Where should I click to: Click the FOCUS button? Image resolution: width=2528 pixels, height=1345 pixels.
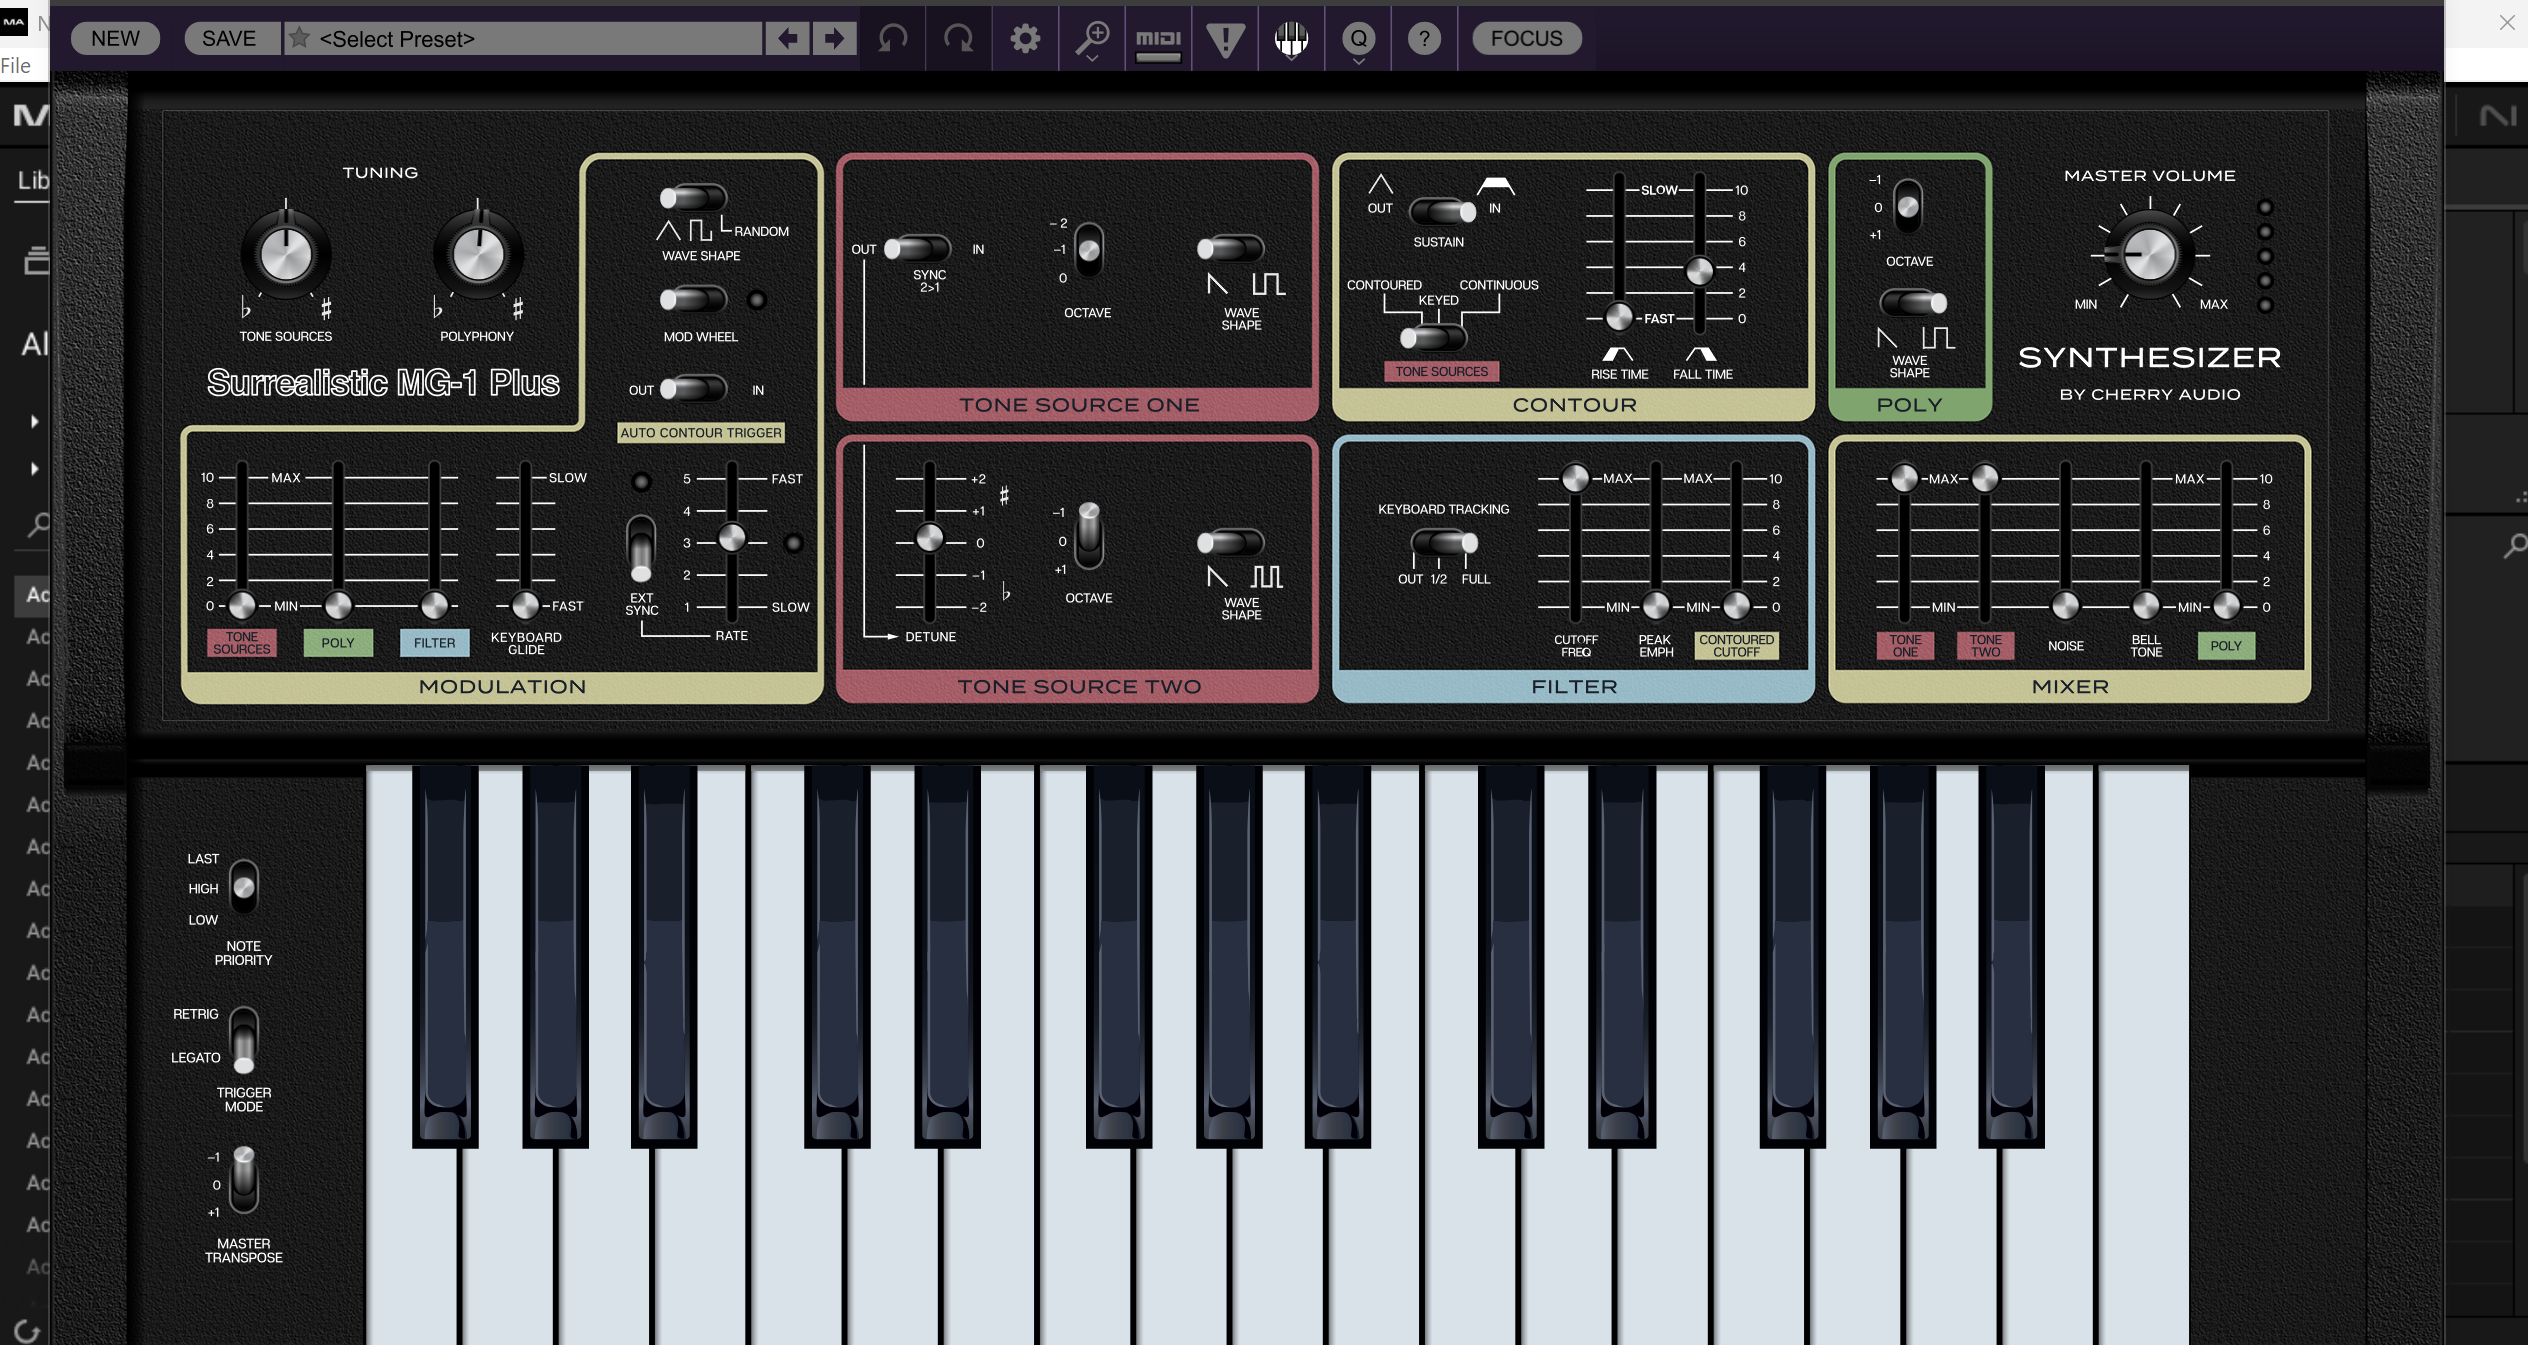[x=1526, y=39]
